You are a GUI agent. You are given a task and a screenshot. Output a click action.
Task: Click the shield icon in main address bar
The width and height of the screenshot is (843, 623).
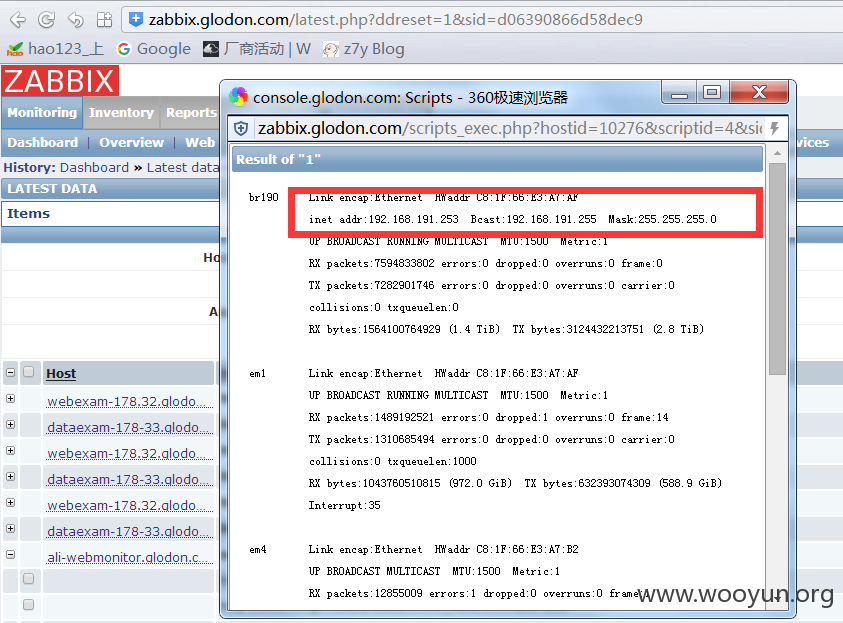(136, 20)
